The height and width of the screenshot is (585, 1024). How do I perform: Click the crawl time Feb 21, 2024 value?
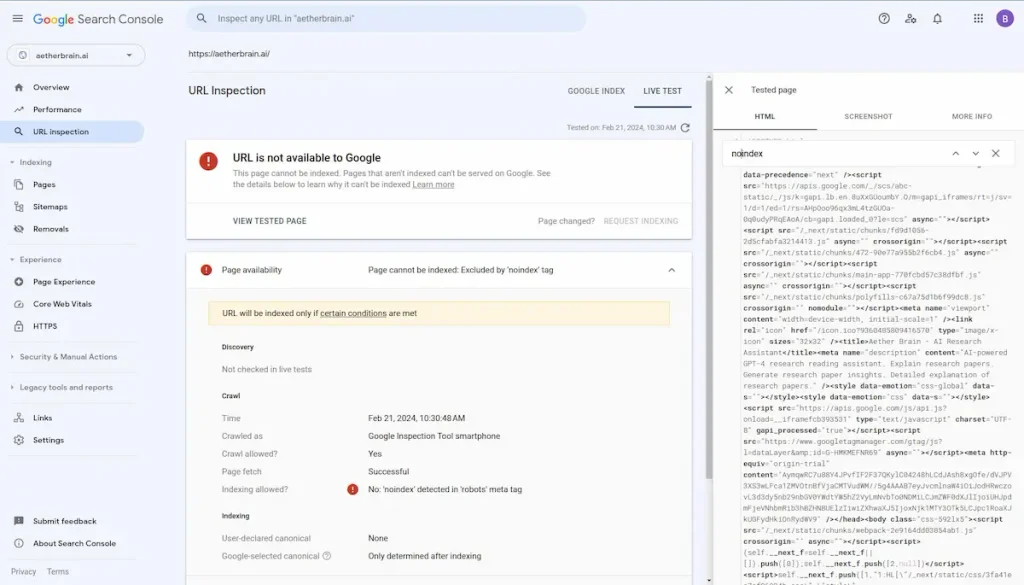[x=416, y=418]
